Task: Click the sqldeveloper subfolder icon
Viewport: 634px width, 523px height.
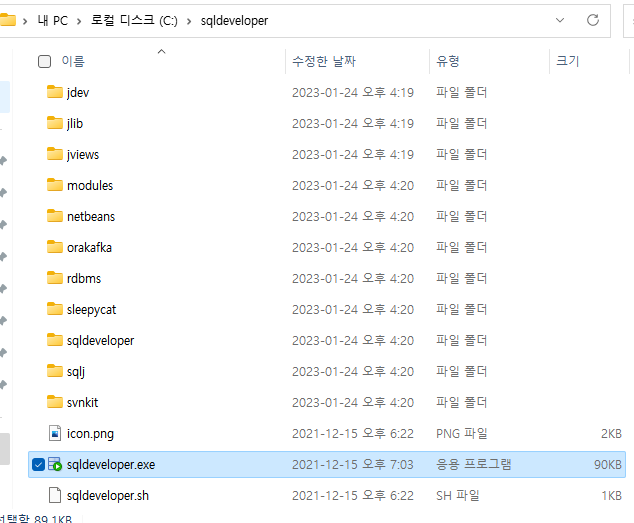Action: (55, 340)
